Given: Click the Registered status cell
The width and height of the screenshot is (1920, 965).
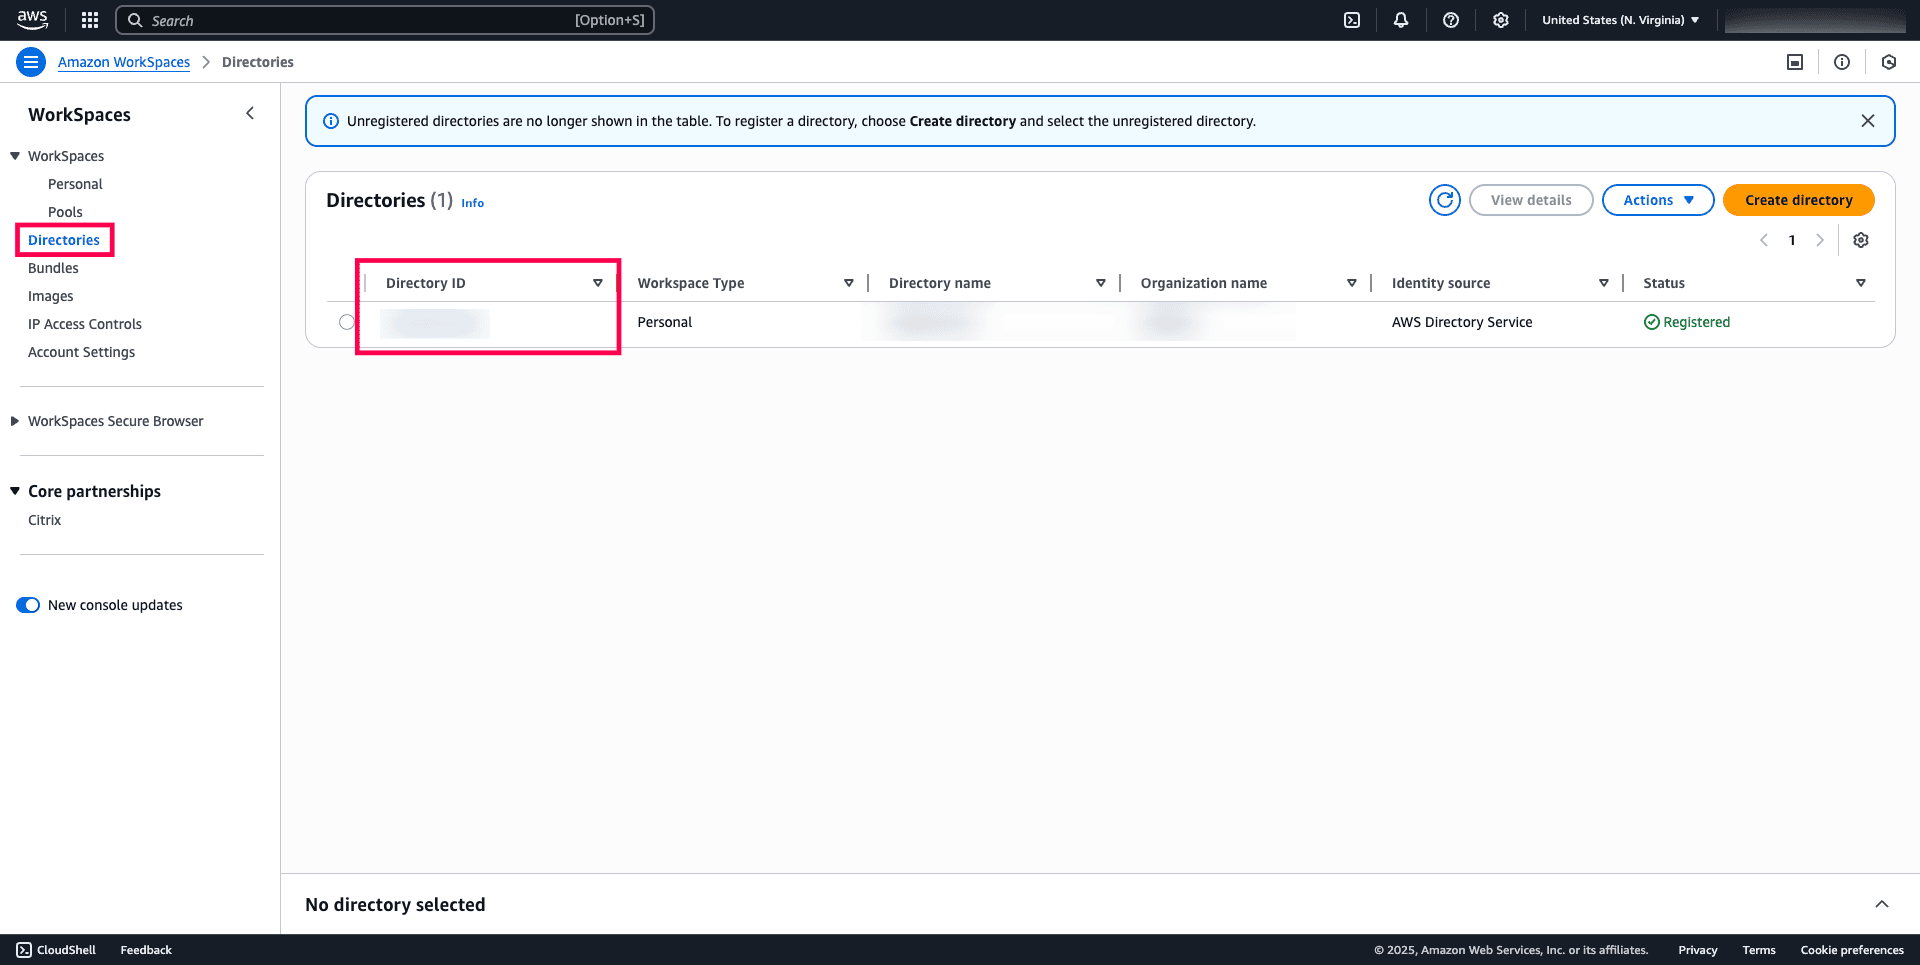Looking at the screenshot, I should (1687, 322).
